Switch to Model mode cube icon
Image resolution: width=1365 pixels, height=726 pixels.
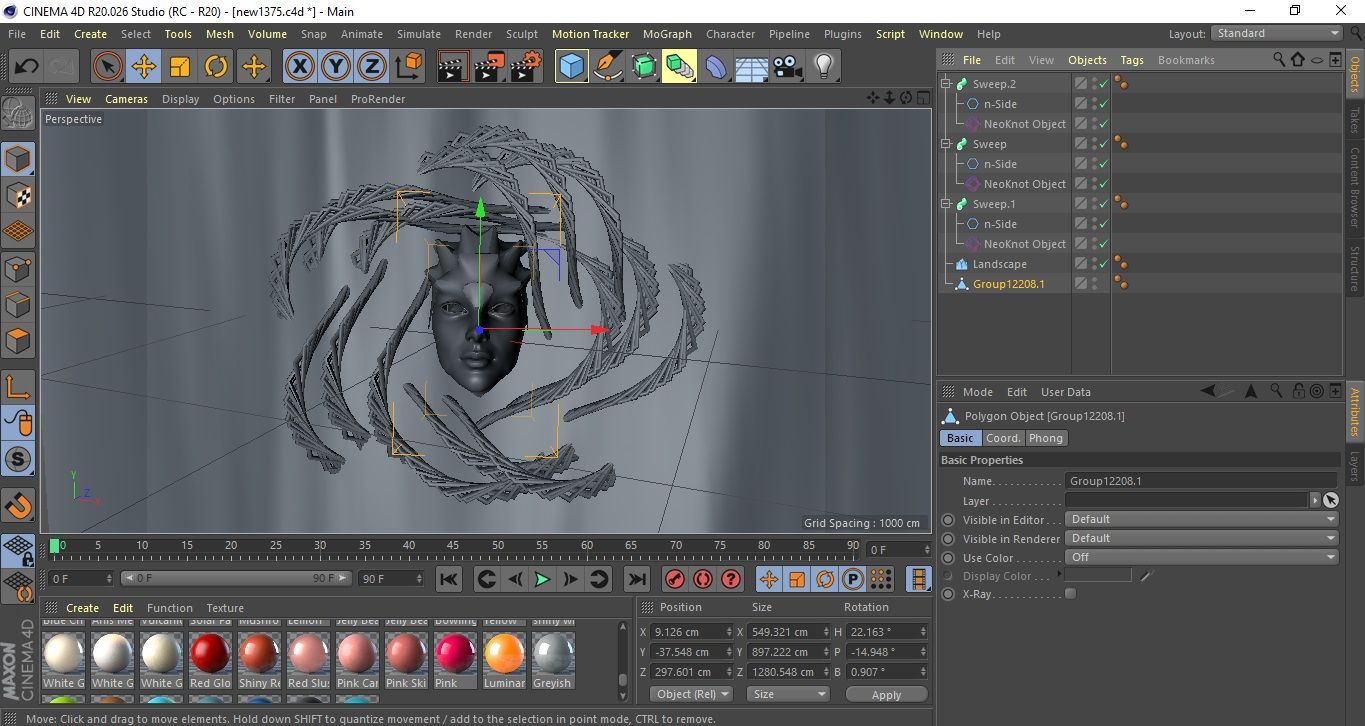click(x=18, y=159)
